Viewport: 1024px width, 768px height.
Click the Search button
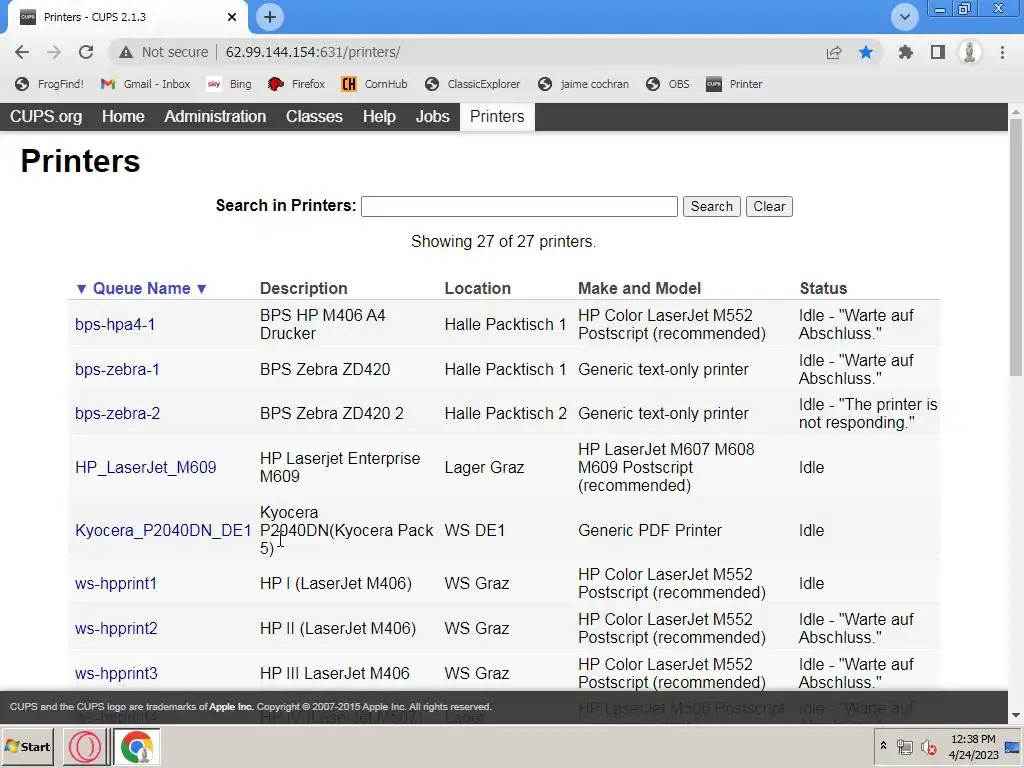click(x=711, y=206)
